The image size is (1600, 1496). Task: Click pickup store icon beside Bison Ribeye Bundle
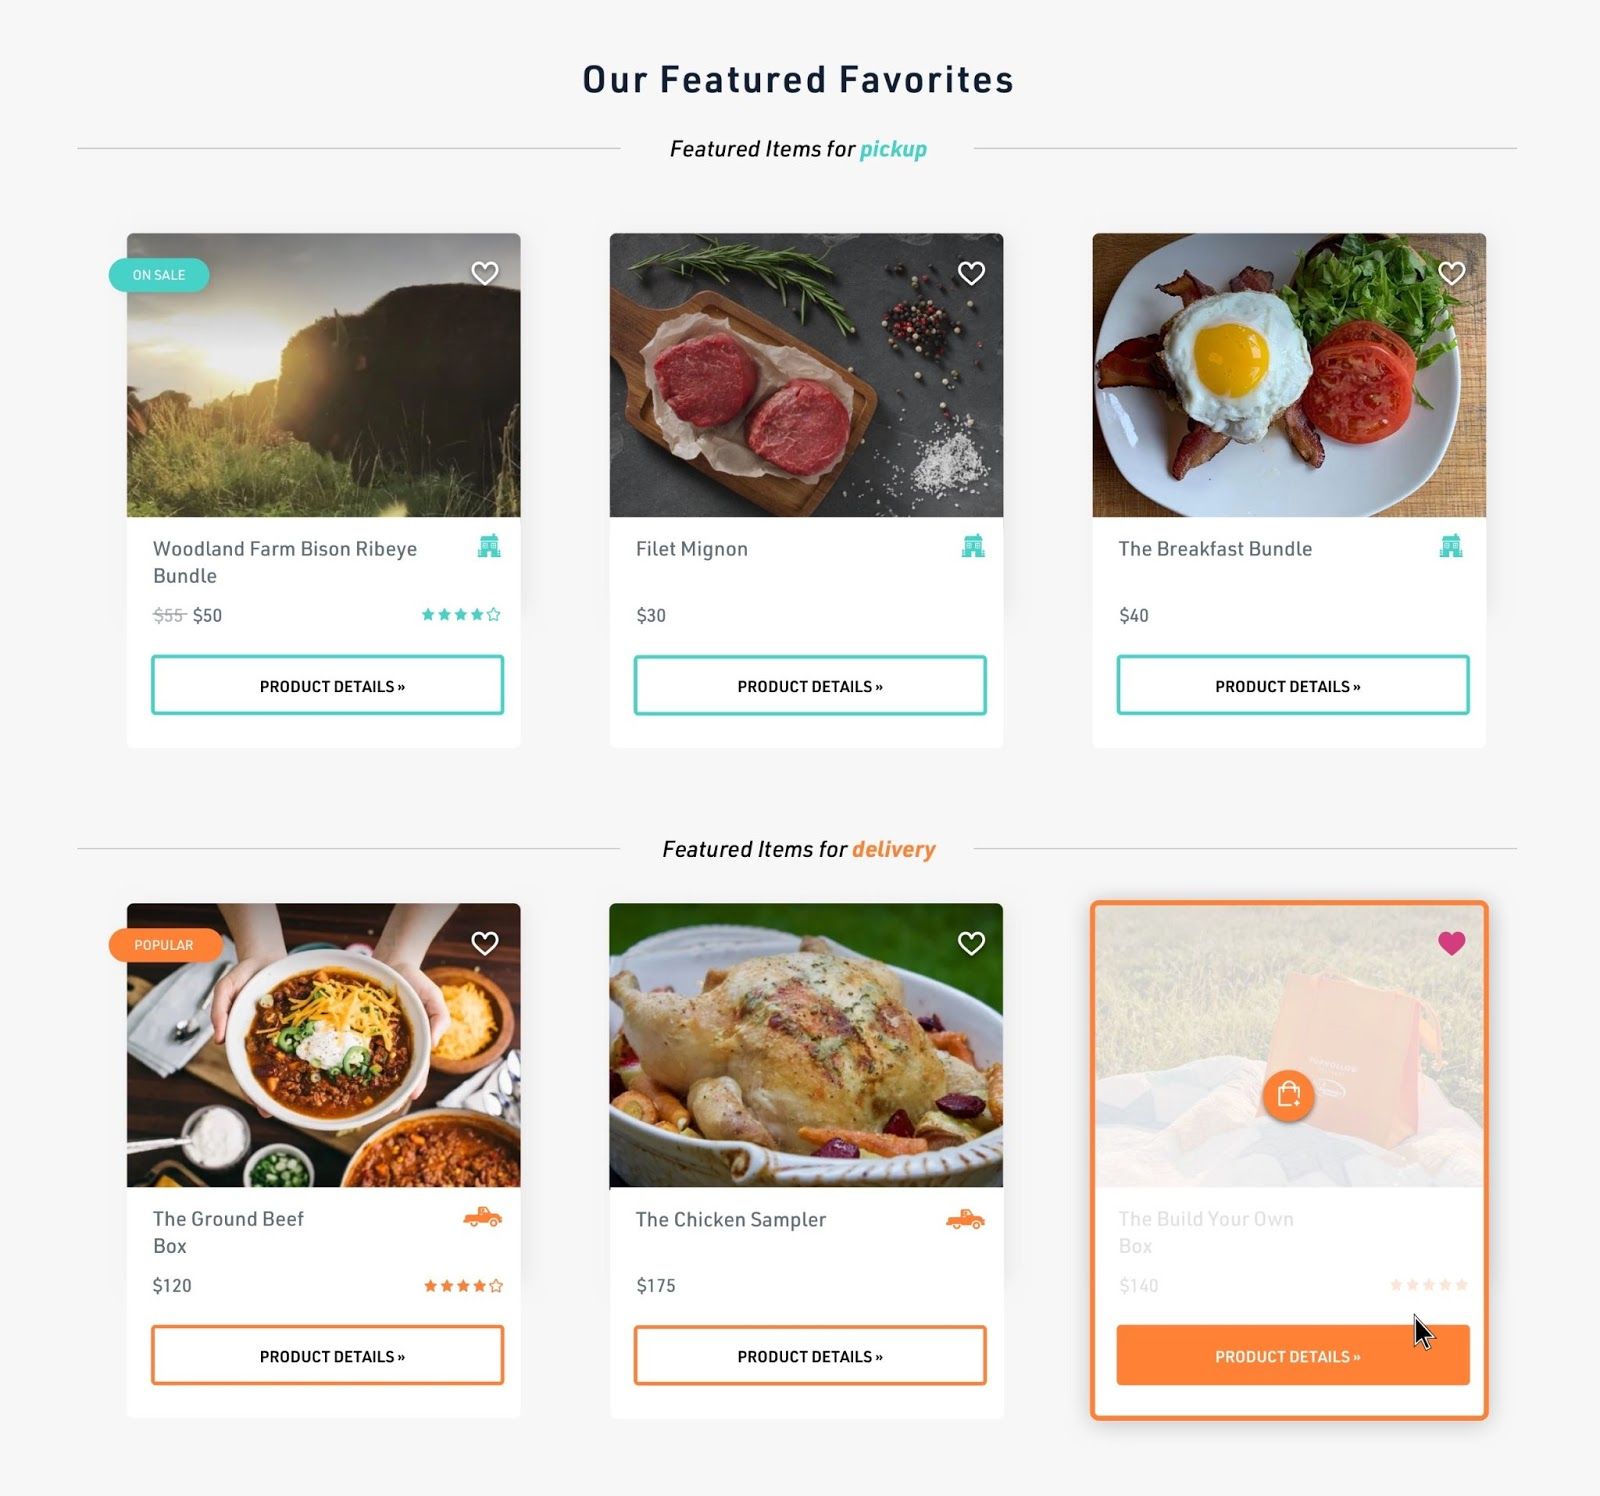(489, 546)
